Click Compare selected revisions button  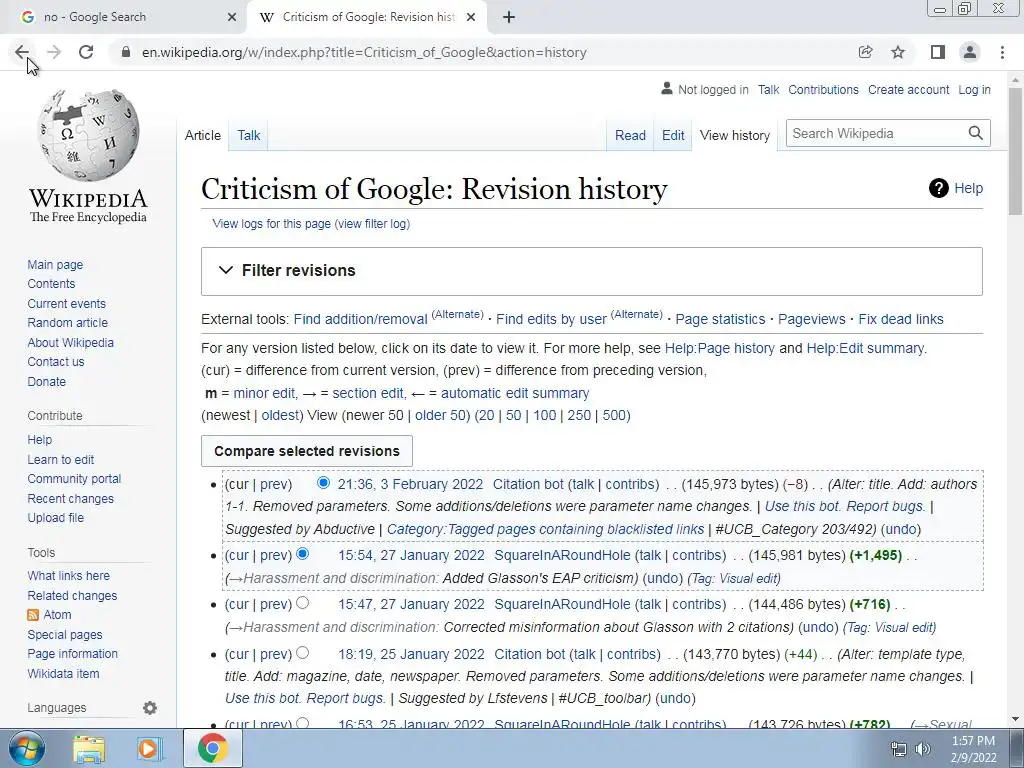pos(307,451)
